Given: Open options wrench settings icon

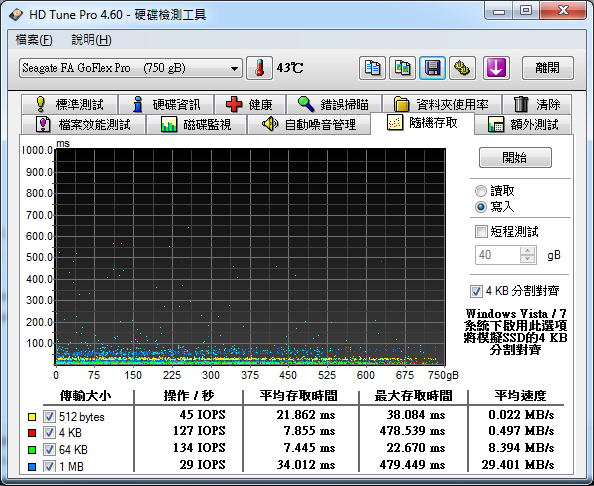Looking at the screenshot, I should pos(462,68).
